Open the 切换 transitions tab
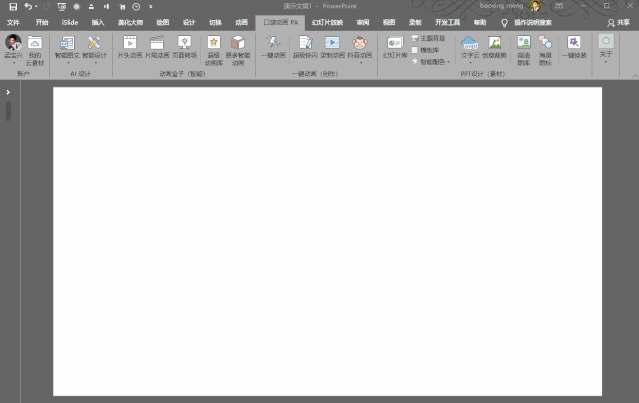 (x=215, y=22)
